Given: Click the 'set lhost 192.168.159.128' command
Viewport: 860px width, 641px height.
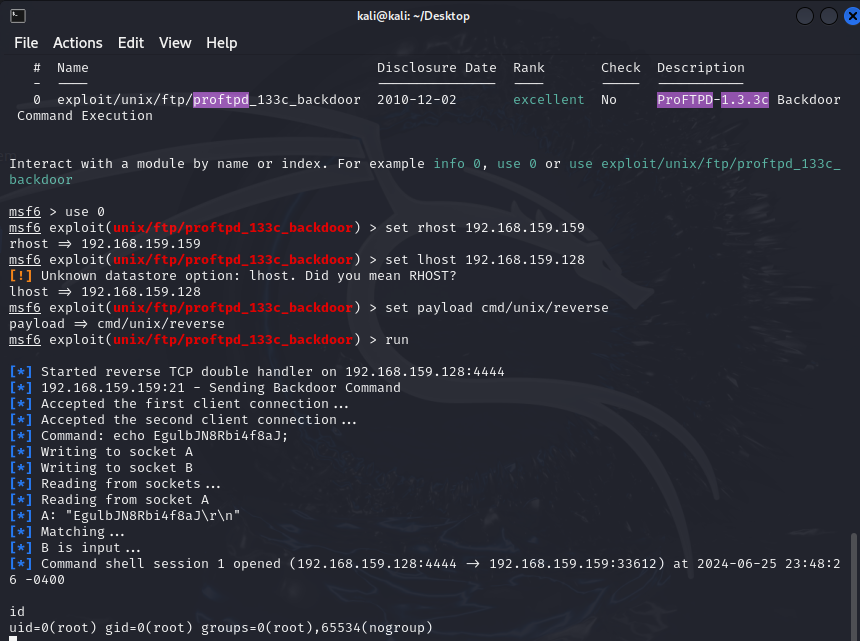Looking at the screenshot, I should tap(485, 259).
